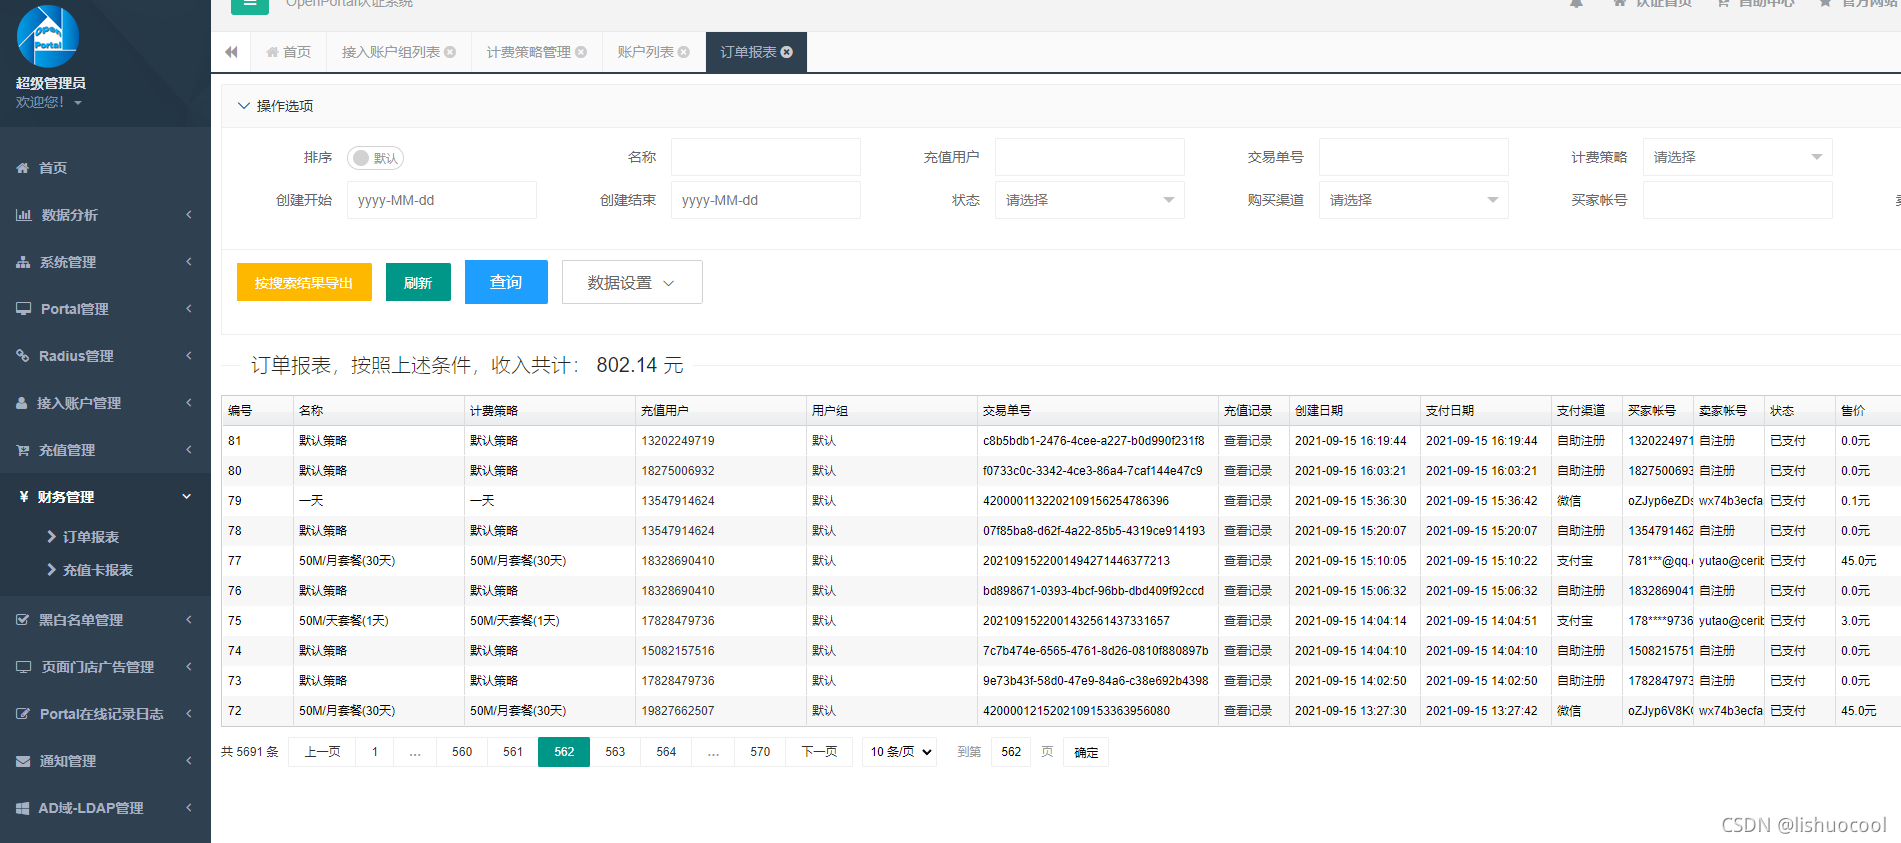
Task: Click the double-left-arrow tab scroll icon
Action: (x=231, y=52)
